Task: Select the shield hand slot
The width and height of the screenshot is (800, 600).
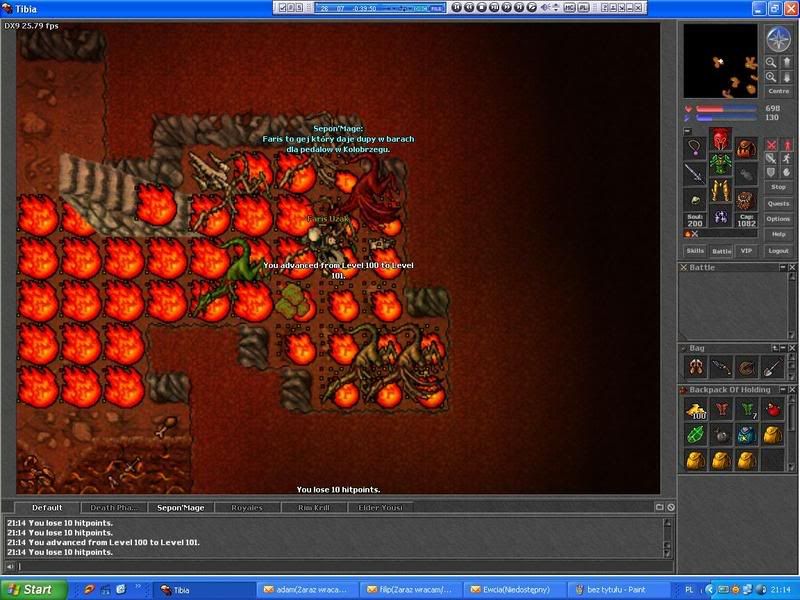Action: [x=745, y=173]
